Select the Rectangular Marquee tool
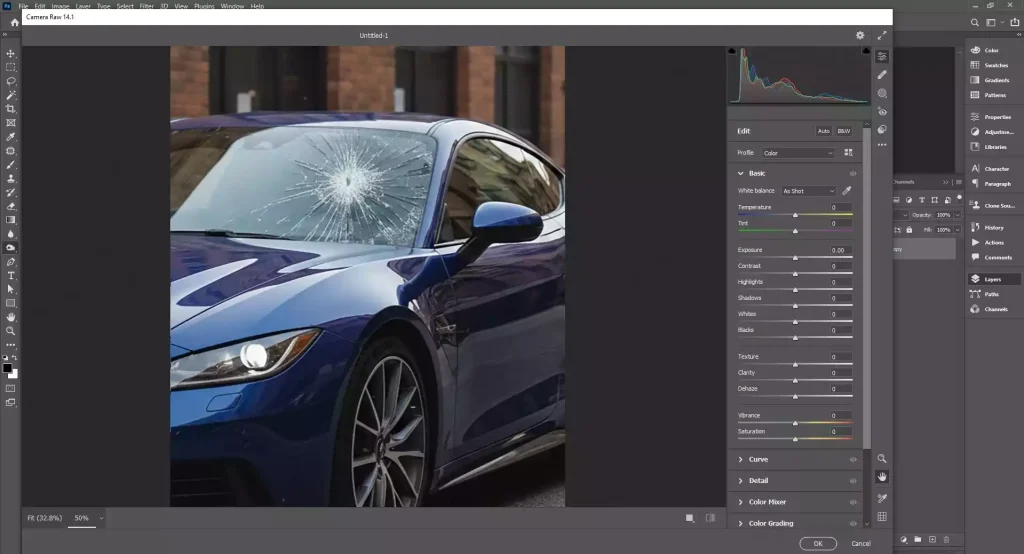The height and width of the screenshot is (554, 1024). click(x=10, y=67)
